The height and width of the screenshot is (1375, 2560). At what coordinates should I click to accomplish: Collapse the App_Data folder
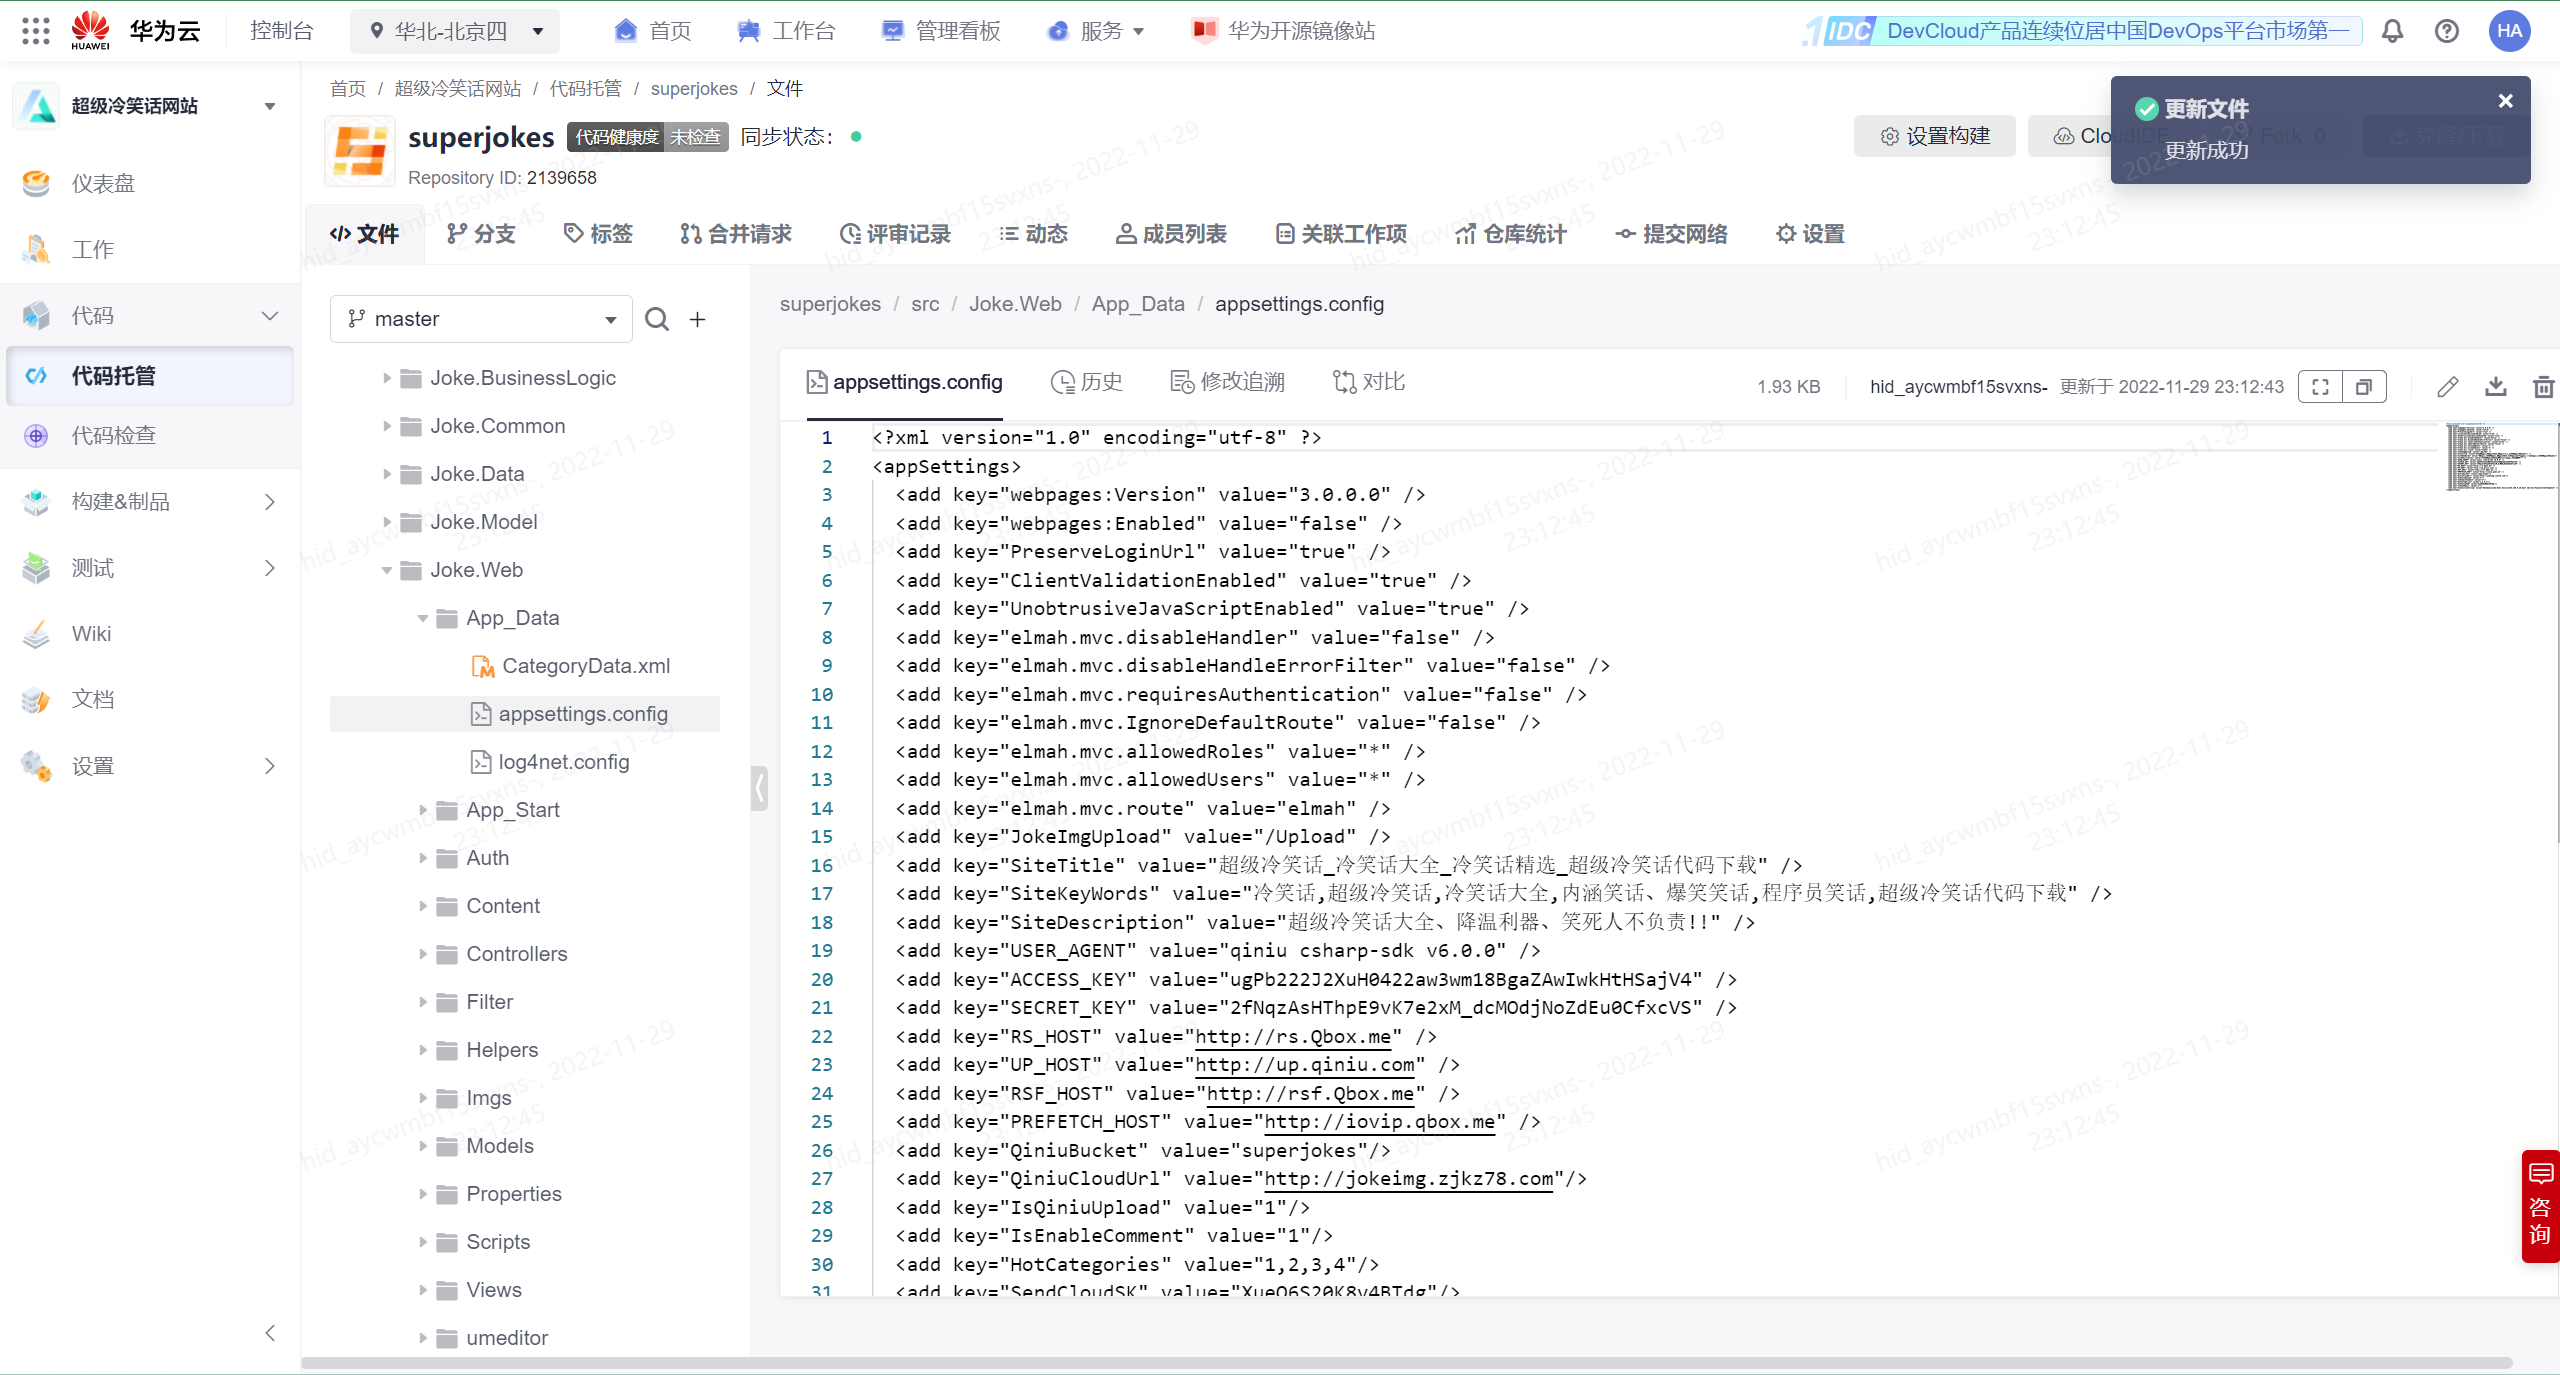(422, 618)
